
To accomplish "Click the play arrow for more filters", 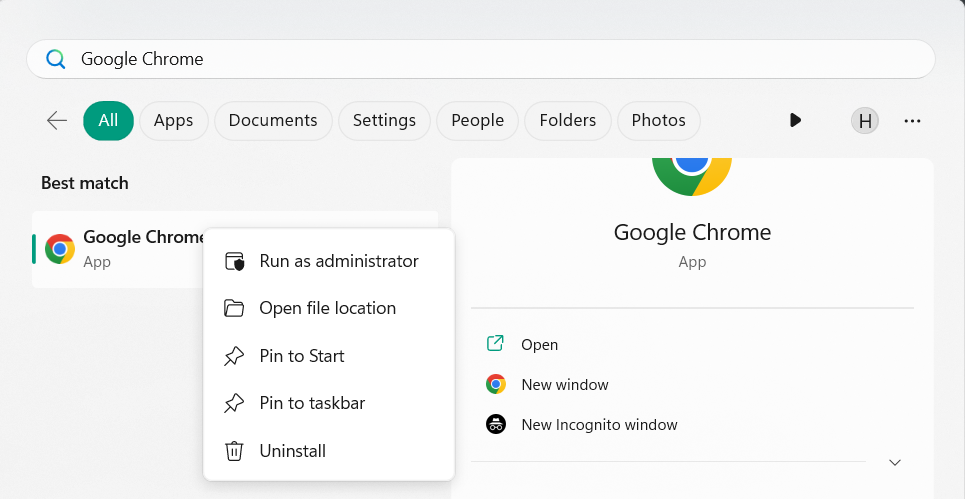I will [x=795, y=120].
